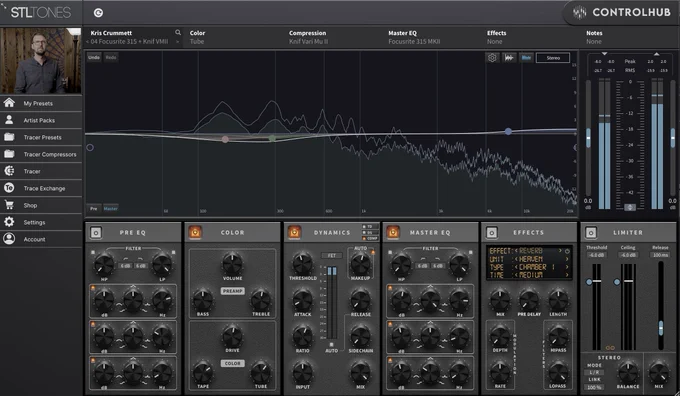The width and height of the screenshot is (680, 396).
Task: Select the next preset arrow
Action: coord(177,42)
